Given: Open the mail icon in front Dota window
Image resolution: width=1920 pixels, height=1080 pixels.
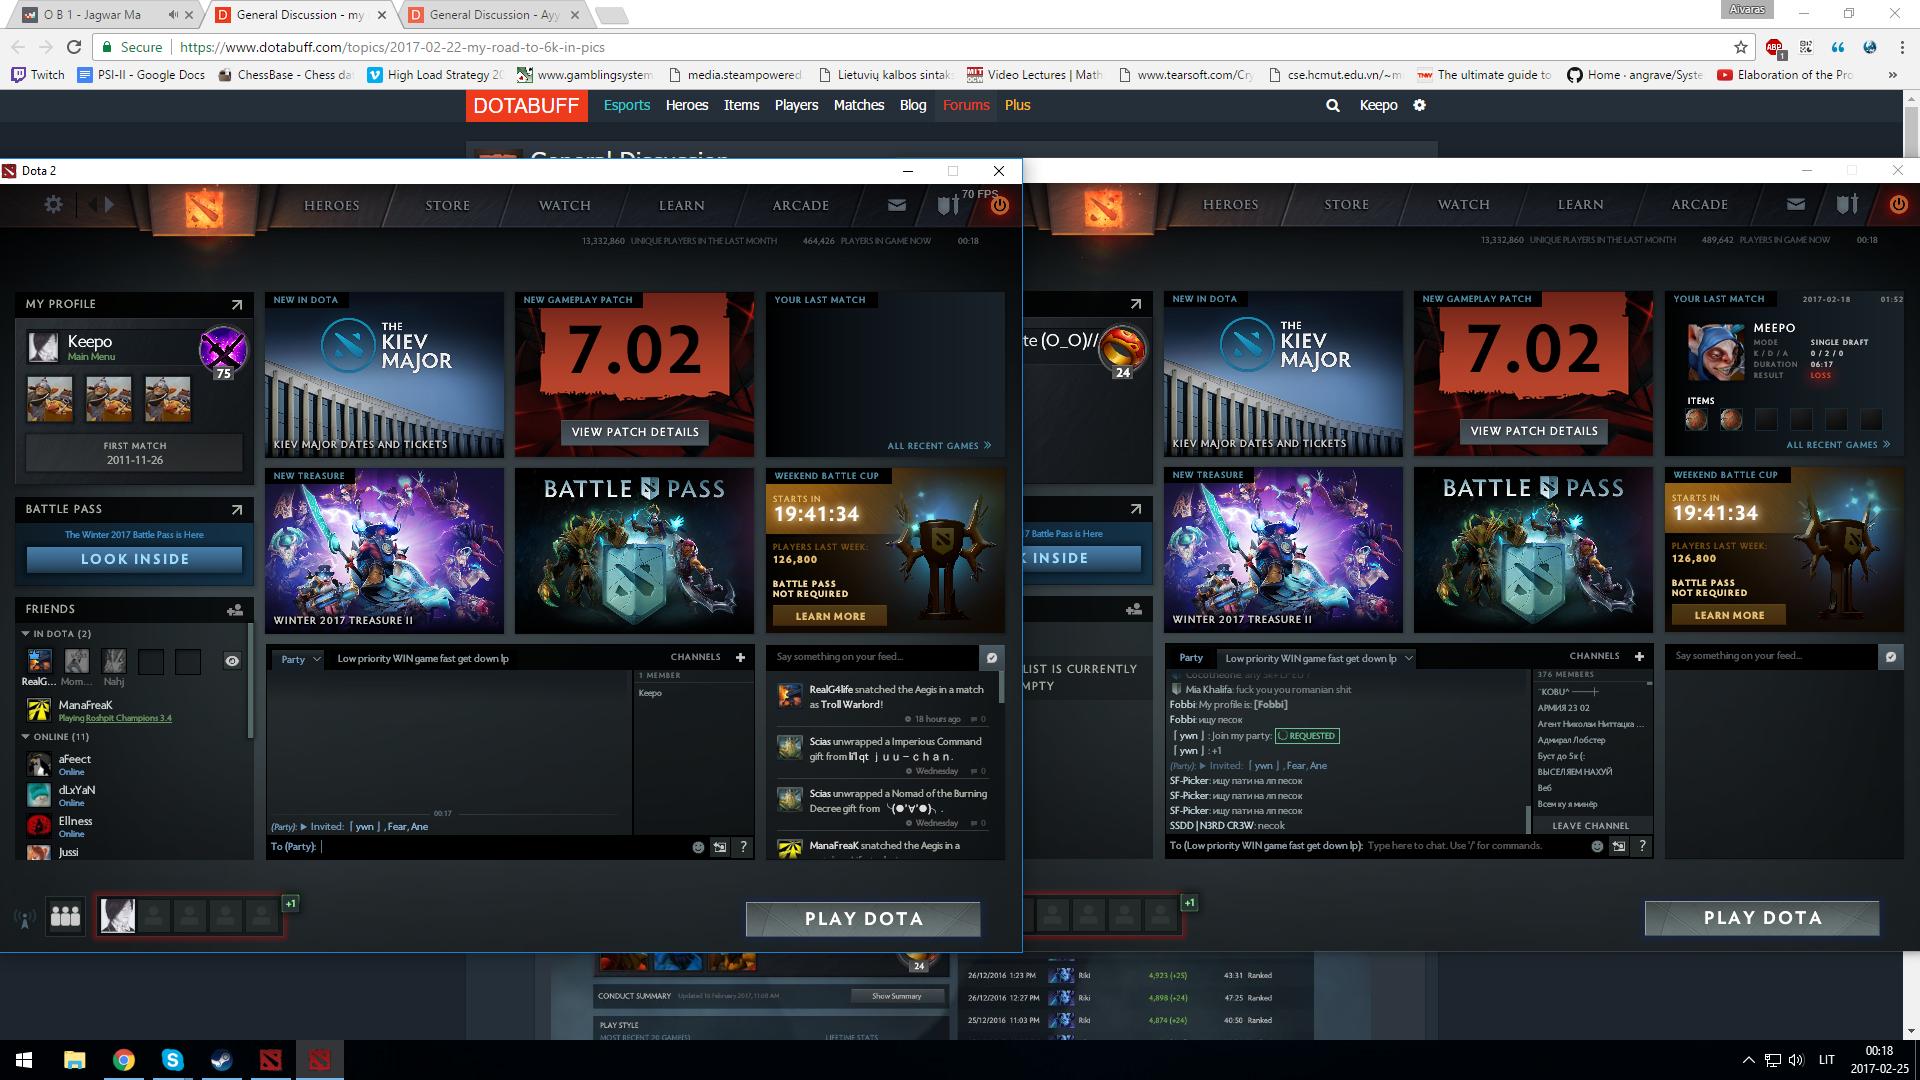Looking at the screenshot, I should [897, 205].
